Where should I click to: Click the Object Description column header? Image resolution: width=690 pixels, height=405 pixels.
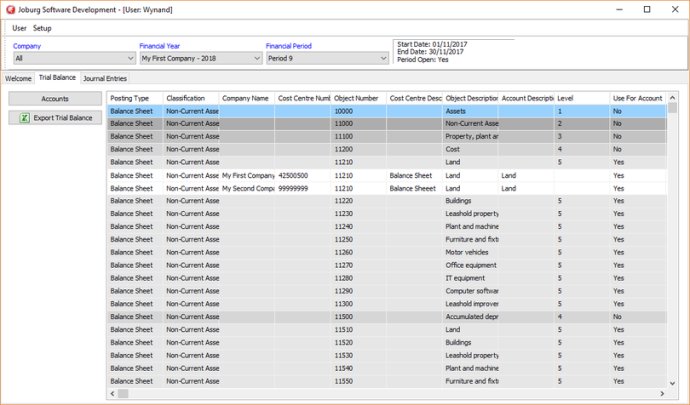[x=470, y=98]
